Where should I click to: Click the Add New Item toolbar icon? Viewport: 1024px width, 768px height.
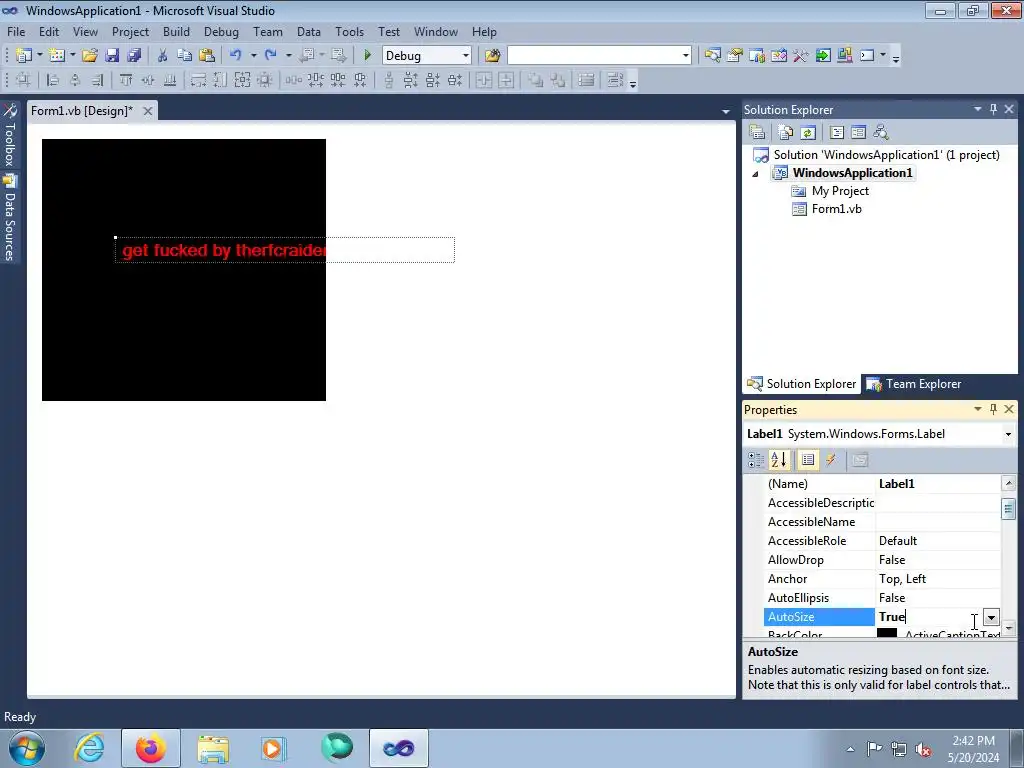[x=56, y=56]
